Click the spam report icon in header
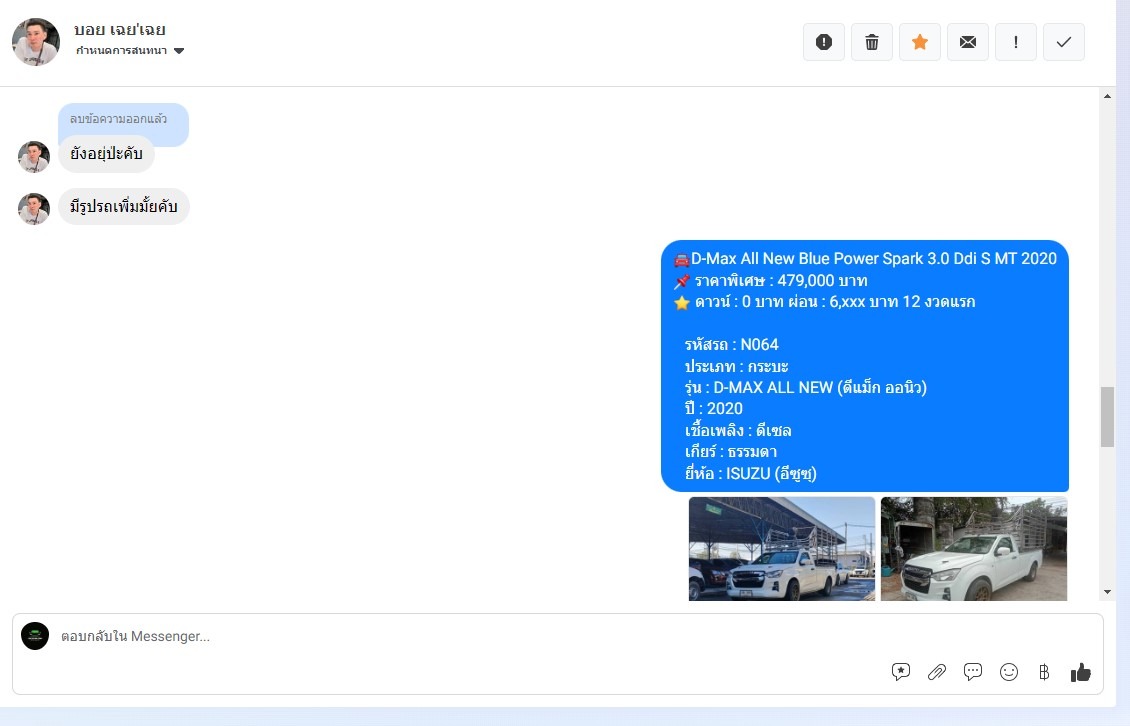Screen dimensions: 1130x726 [x=824, y=42]
